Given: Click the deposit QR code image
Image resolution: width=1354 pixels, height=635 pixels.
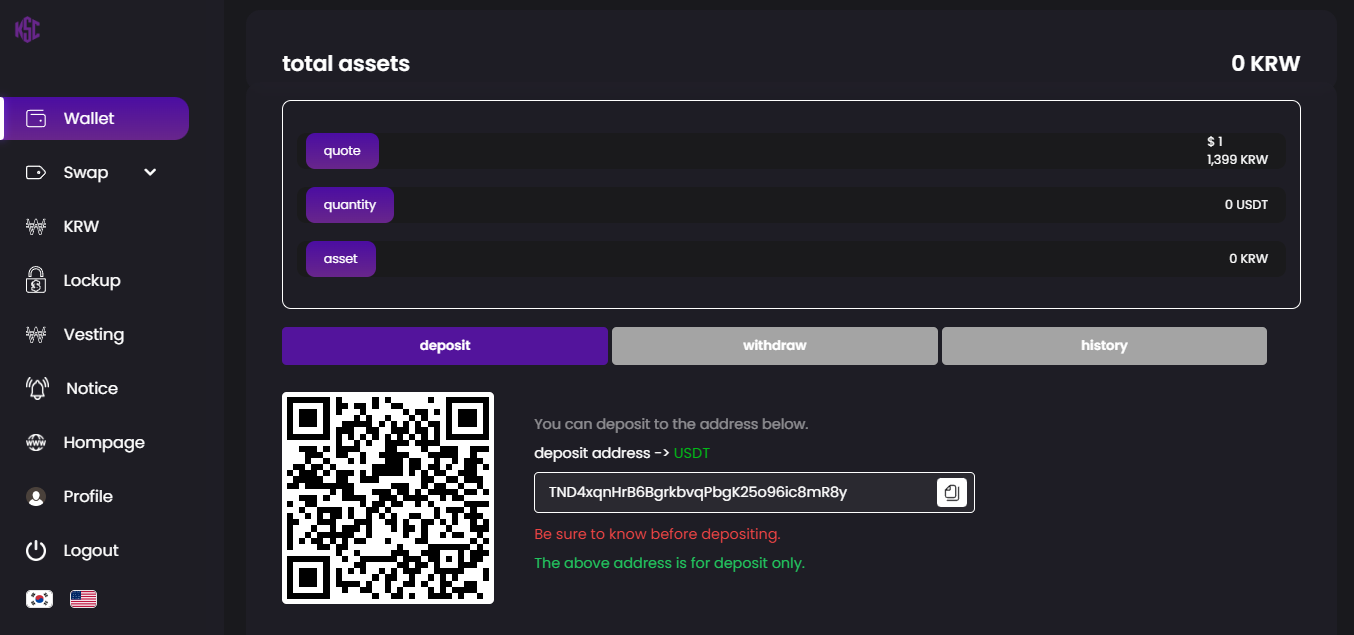Looking at the screenshot, I should (388, 498).
